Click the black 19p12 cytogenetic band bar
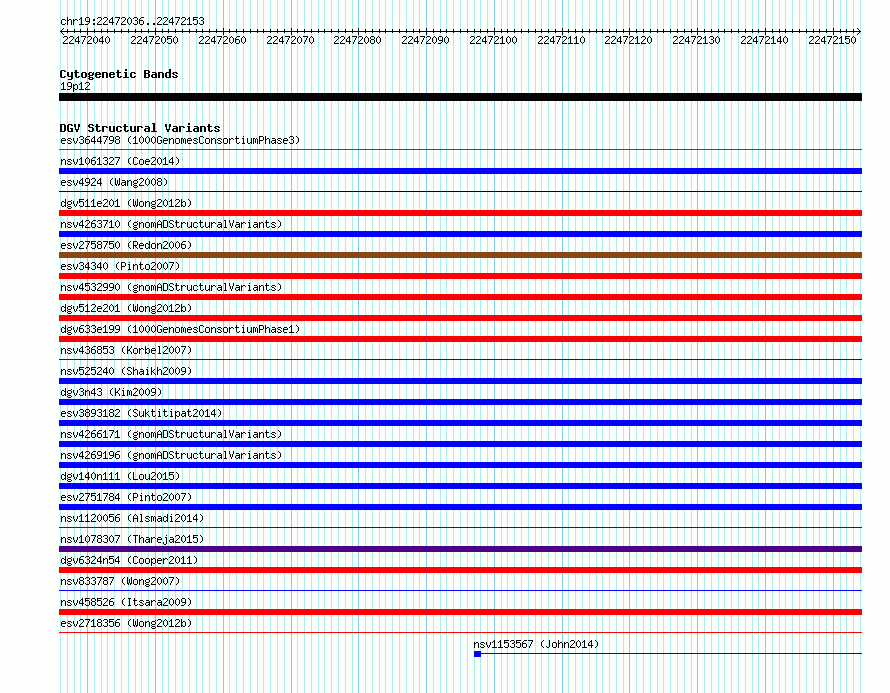The image size is (890, 693). 460,97
